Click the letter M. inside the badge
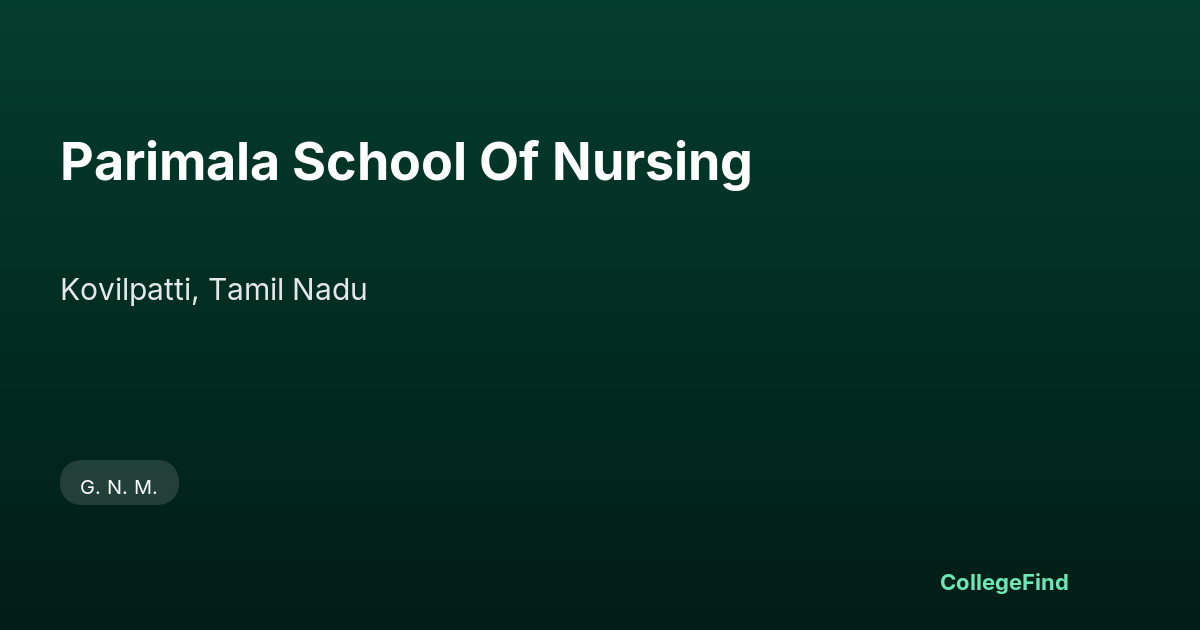 pyautogui.click(x=146, y=488)
